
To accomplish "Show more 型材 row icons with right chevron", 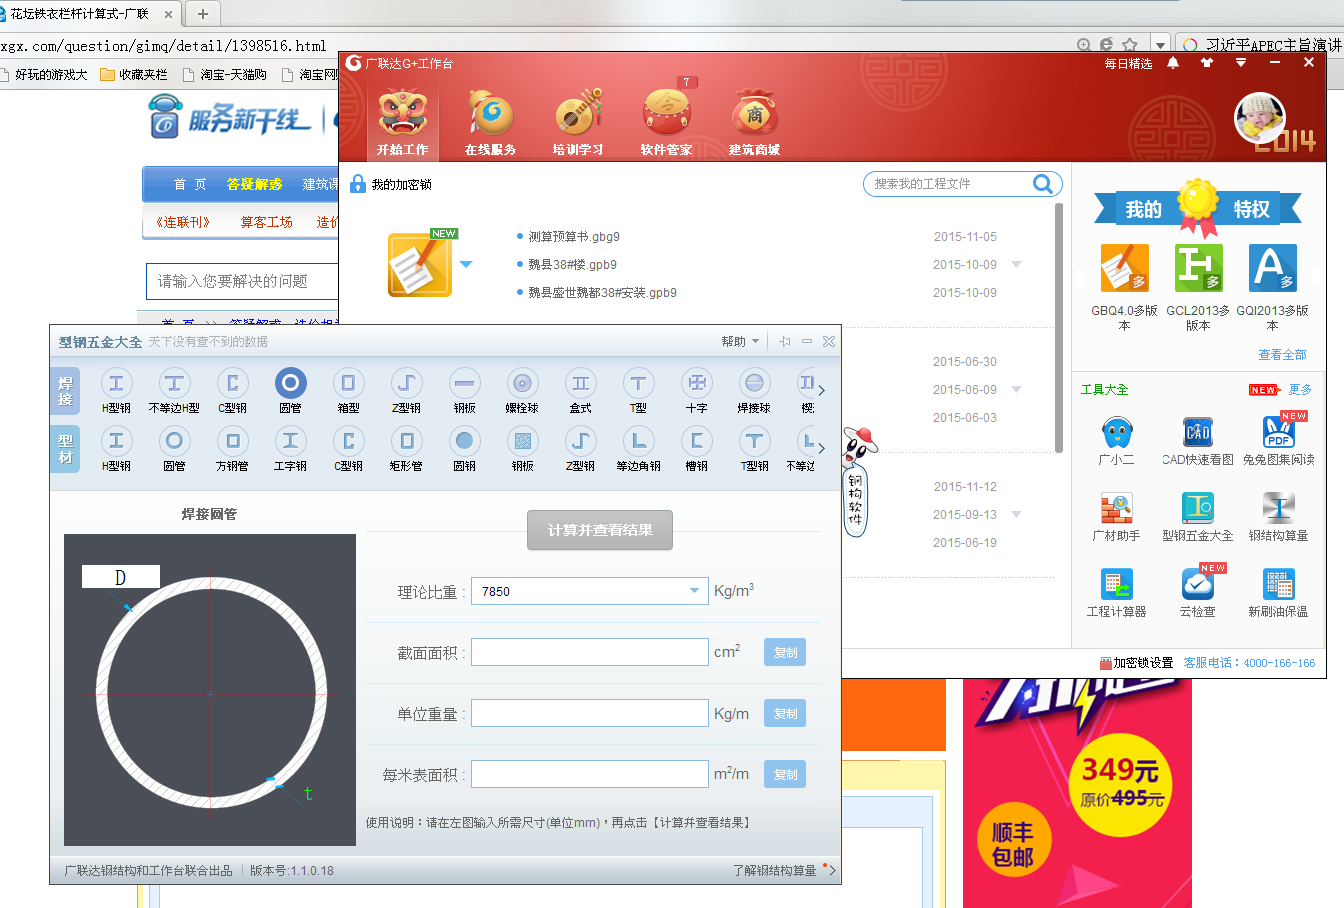I will 822,448.
